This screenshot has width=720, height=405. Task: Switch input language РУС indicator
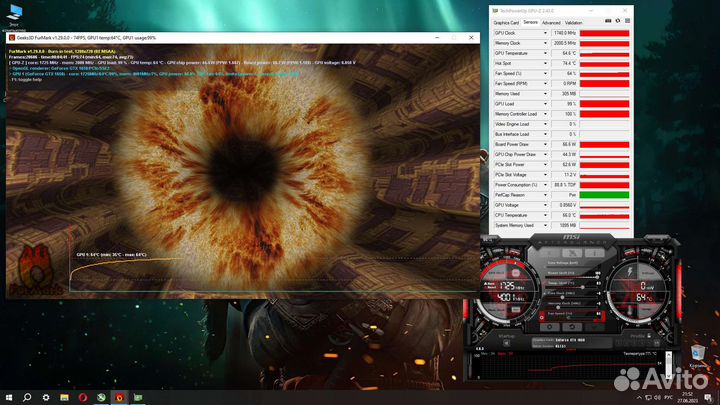coord(669,397)
